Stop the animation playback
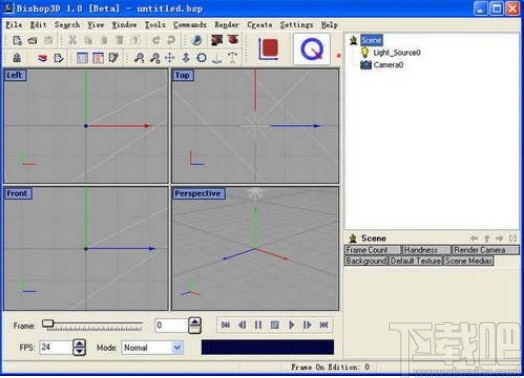 [x=275, y=325]
